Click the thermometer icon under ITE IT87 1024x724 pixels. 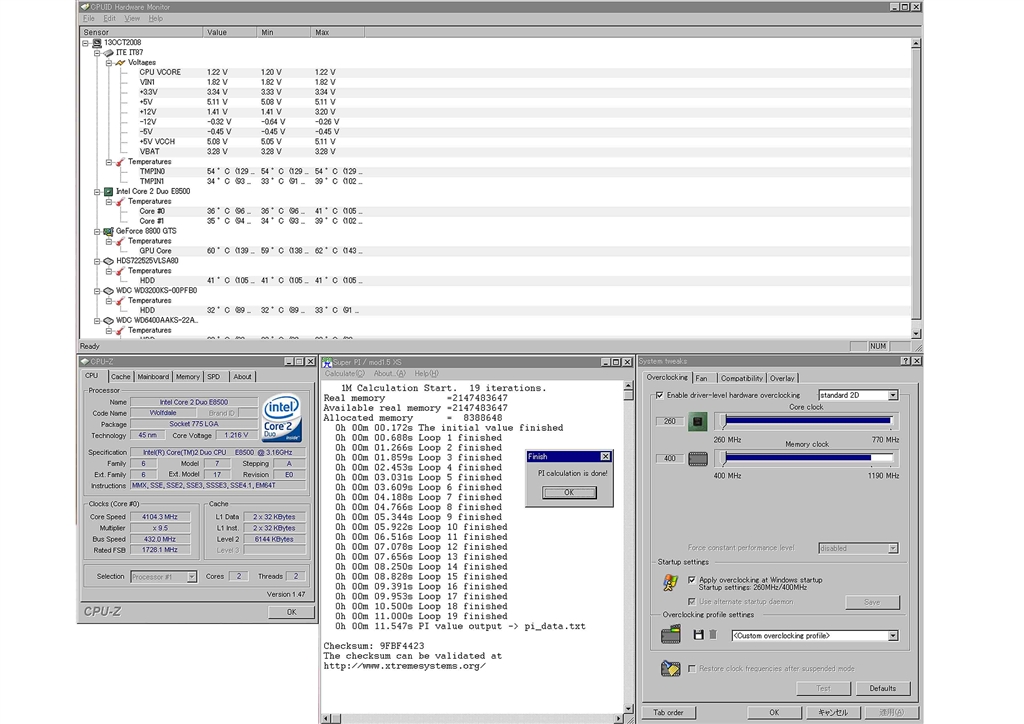click(x=120, y=162)
